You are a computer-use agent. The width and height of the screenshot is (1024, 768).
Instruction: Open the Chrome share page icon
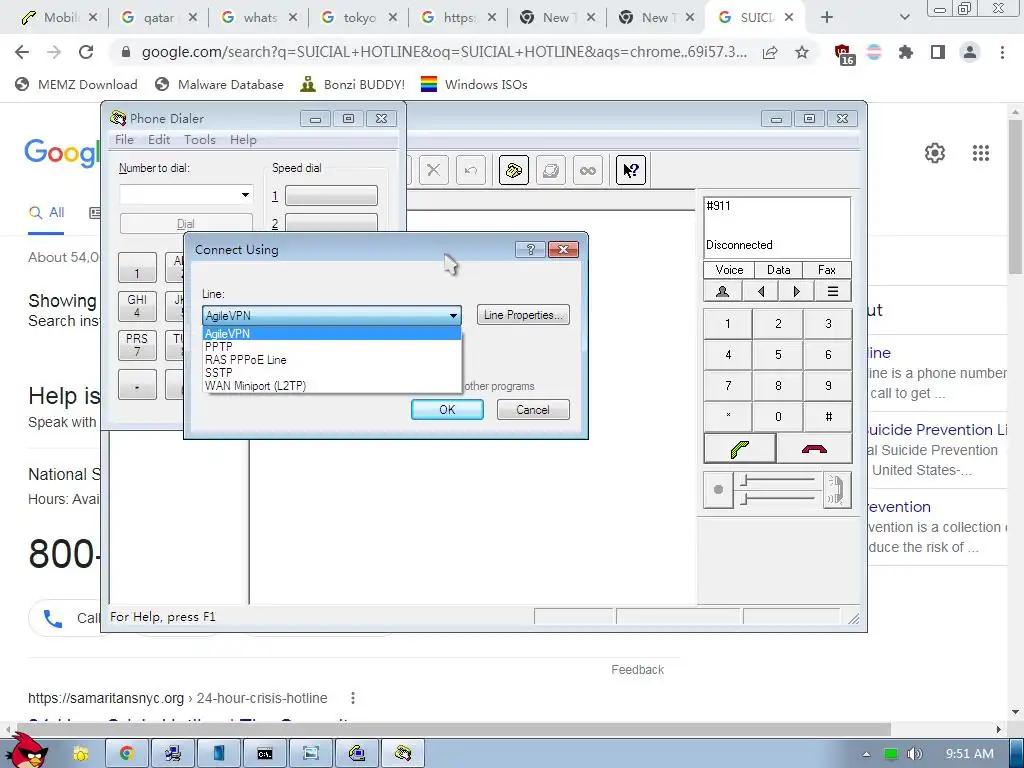pyautogui.click(x=770, y=52)
